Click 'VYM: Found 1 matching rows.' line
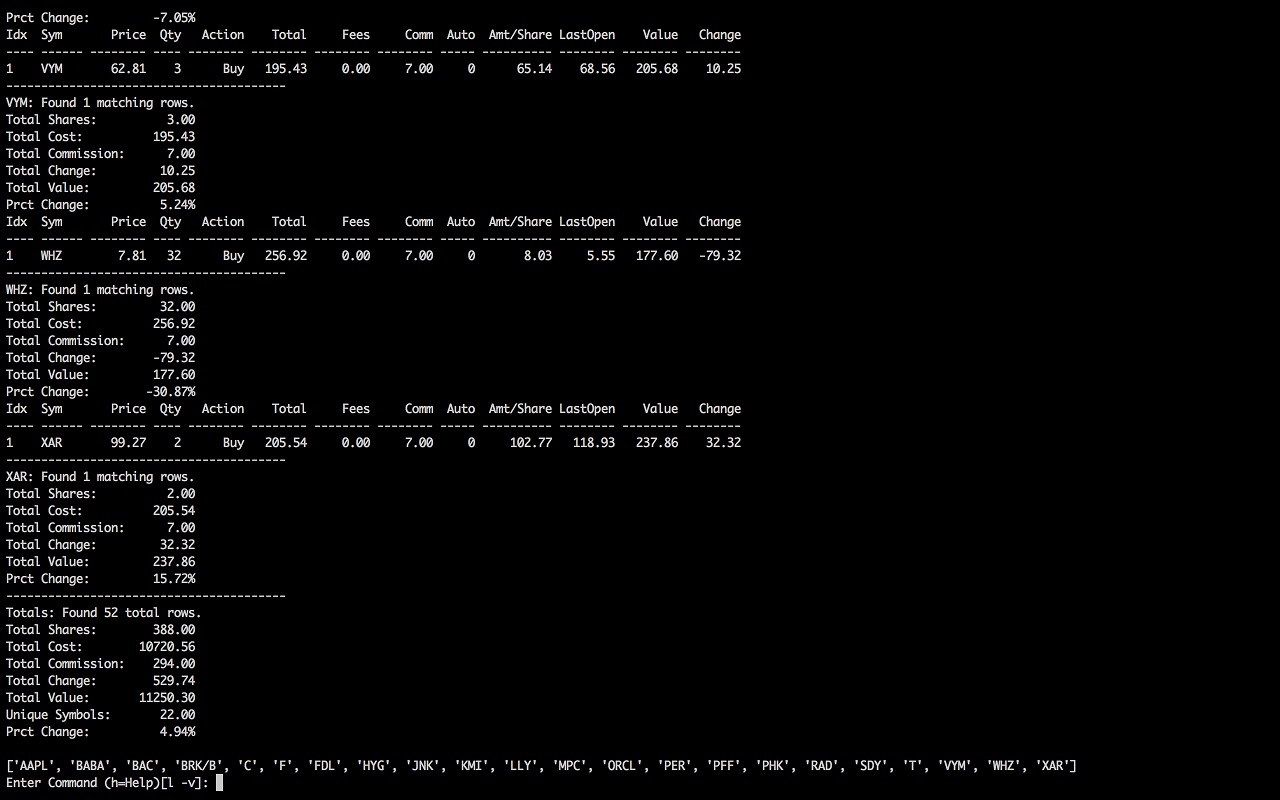1280x800 pixels. click(x=100, y=103)
